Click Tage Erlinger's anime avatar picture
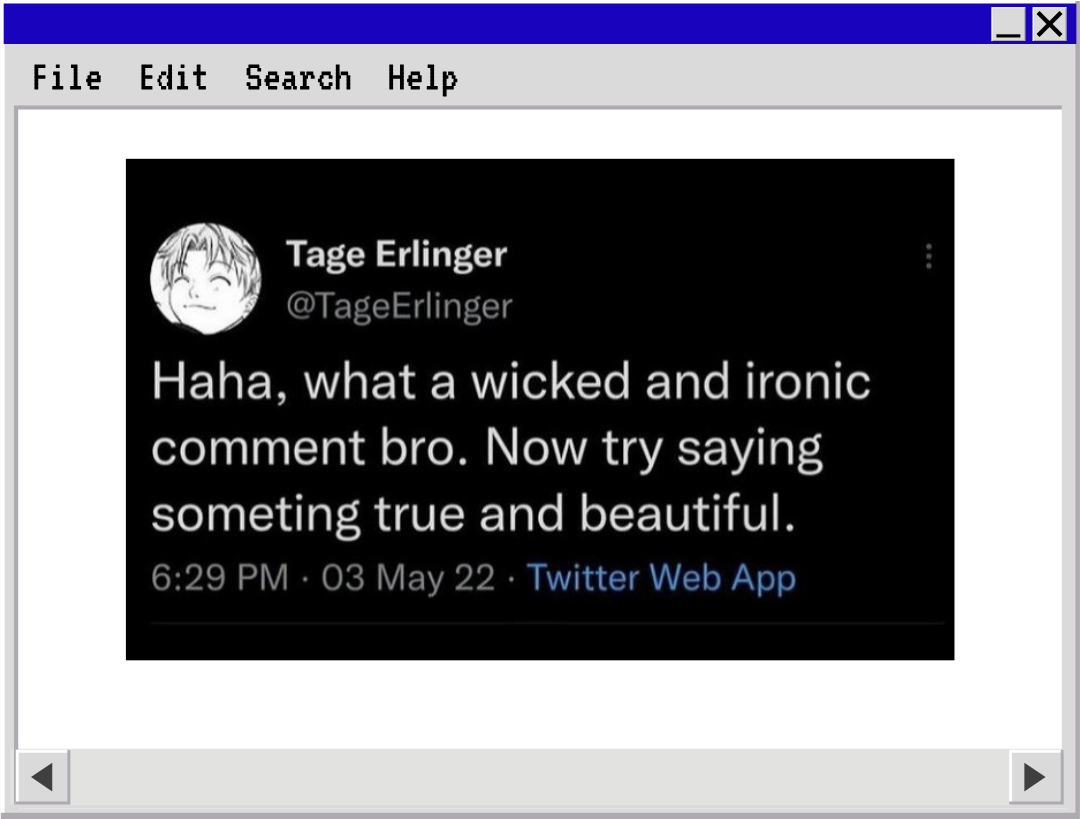Image resolution: width=1080 pixels, height=819 pixels. click(205, 278)
